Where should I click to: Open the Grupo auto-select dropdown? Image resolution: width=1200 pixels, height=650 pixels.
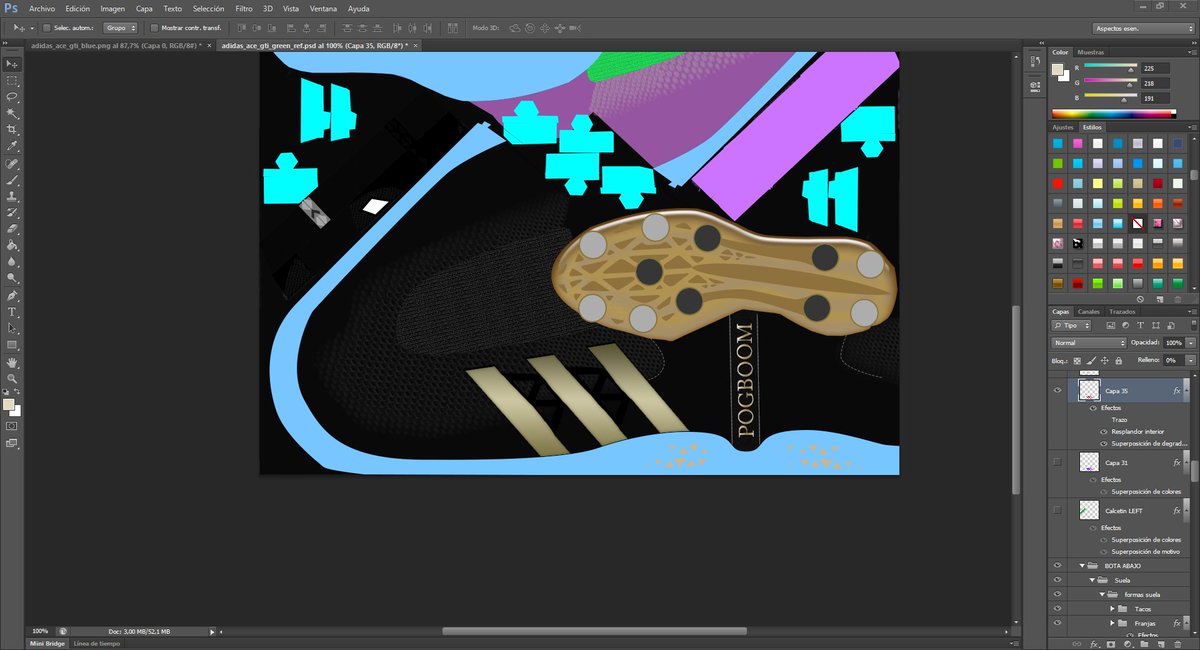[121, 28]
